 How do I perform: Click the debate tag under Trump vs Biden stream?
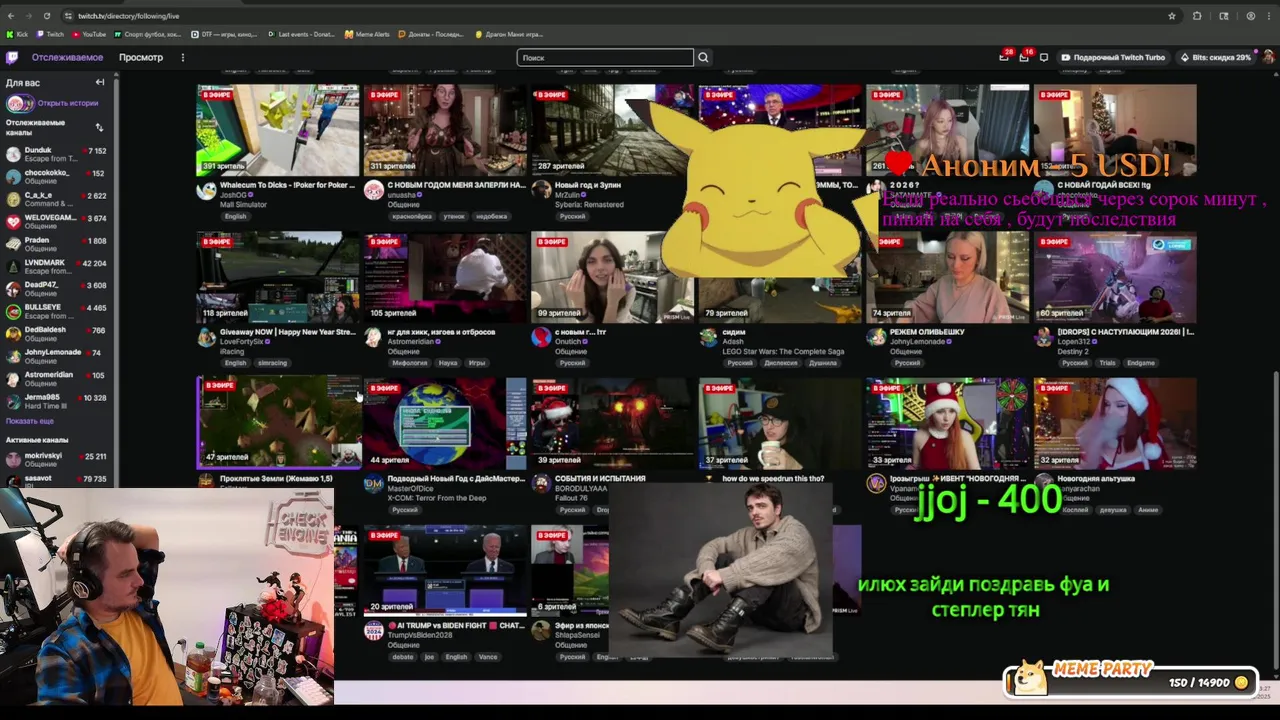click(403, 657)
